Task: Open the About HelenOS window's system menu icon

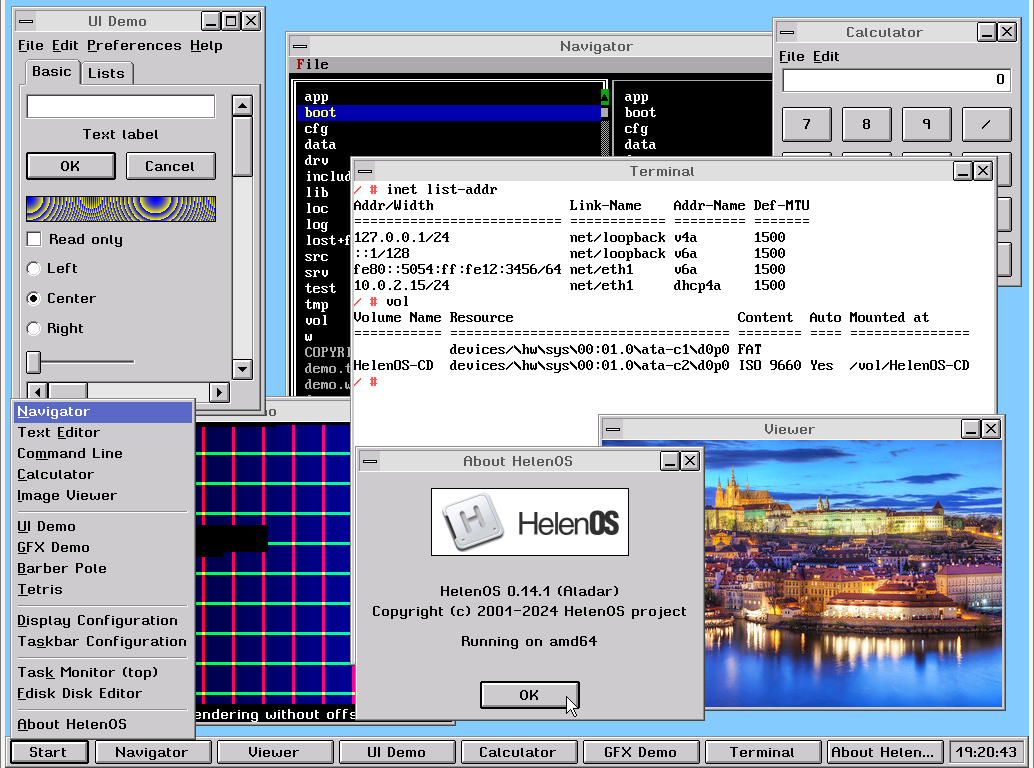Action: pos(370,461)
